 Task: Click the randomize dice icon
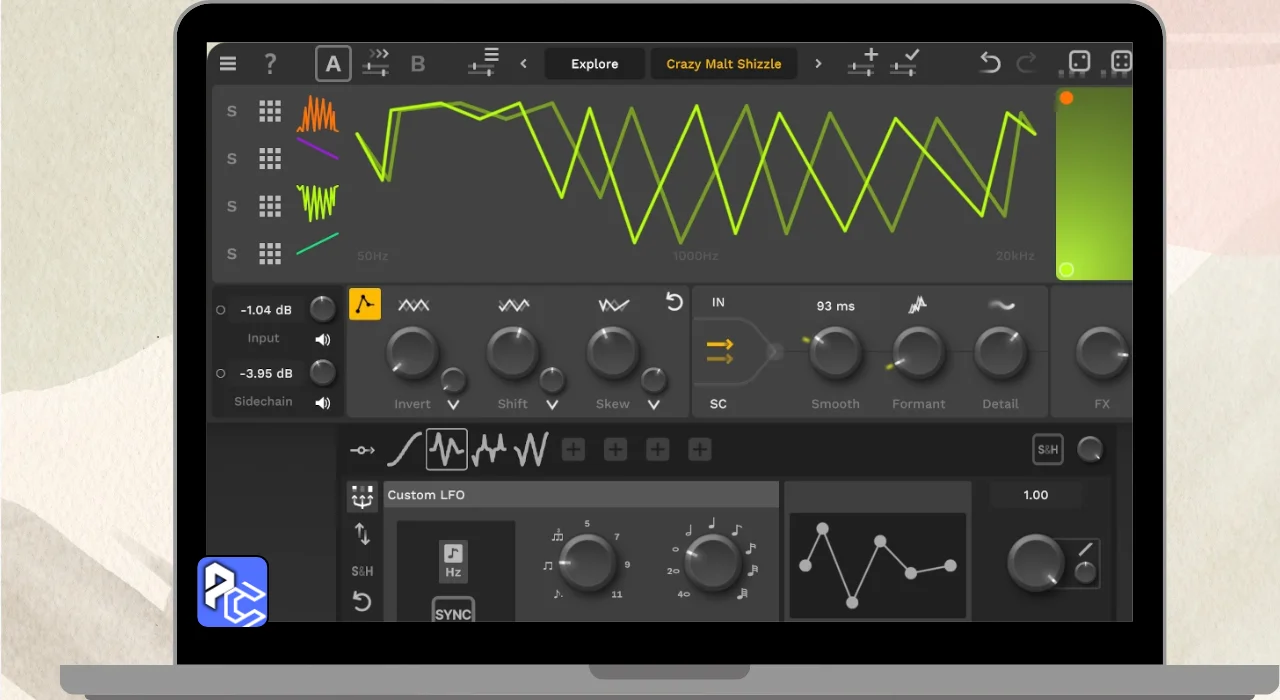pos(1079,63)
